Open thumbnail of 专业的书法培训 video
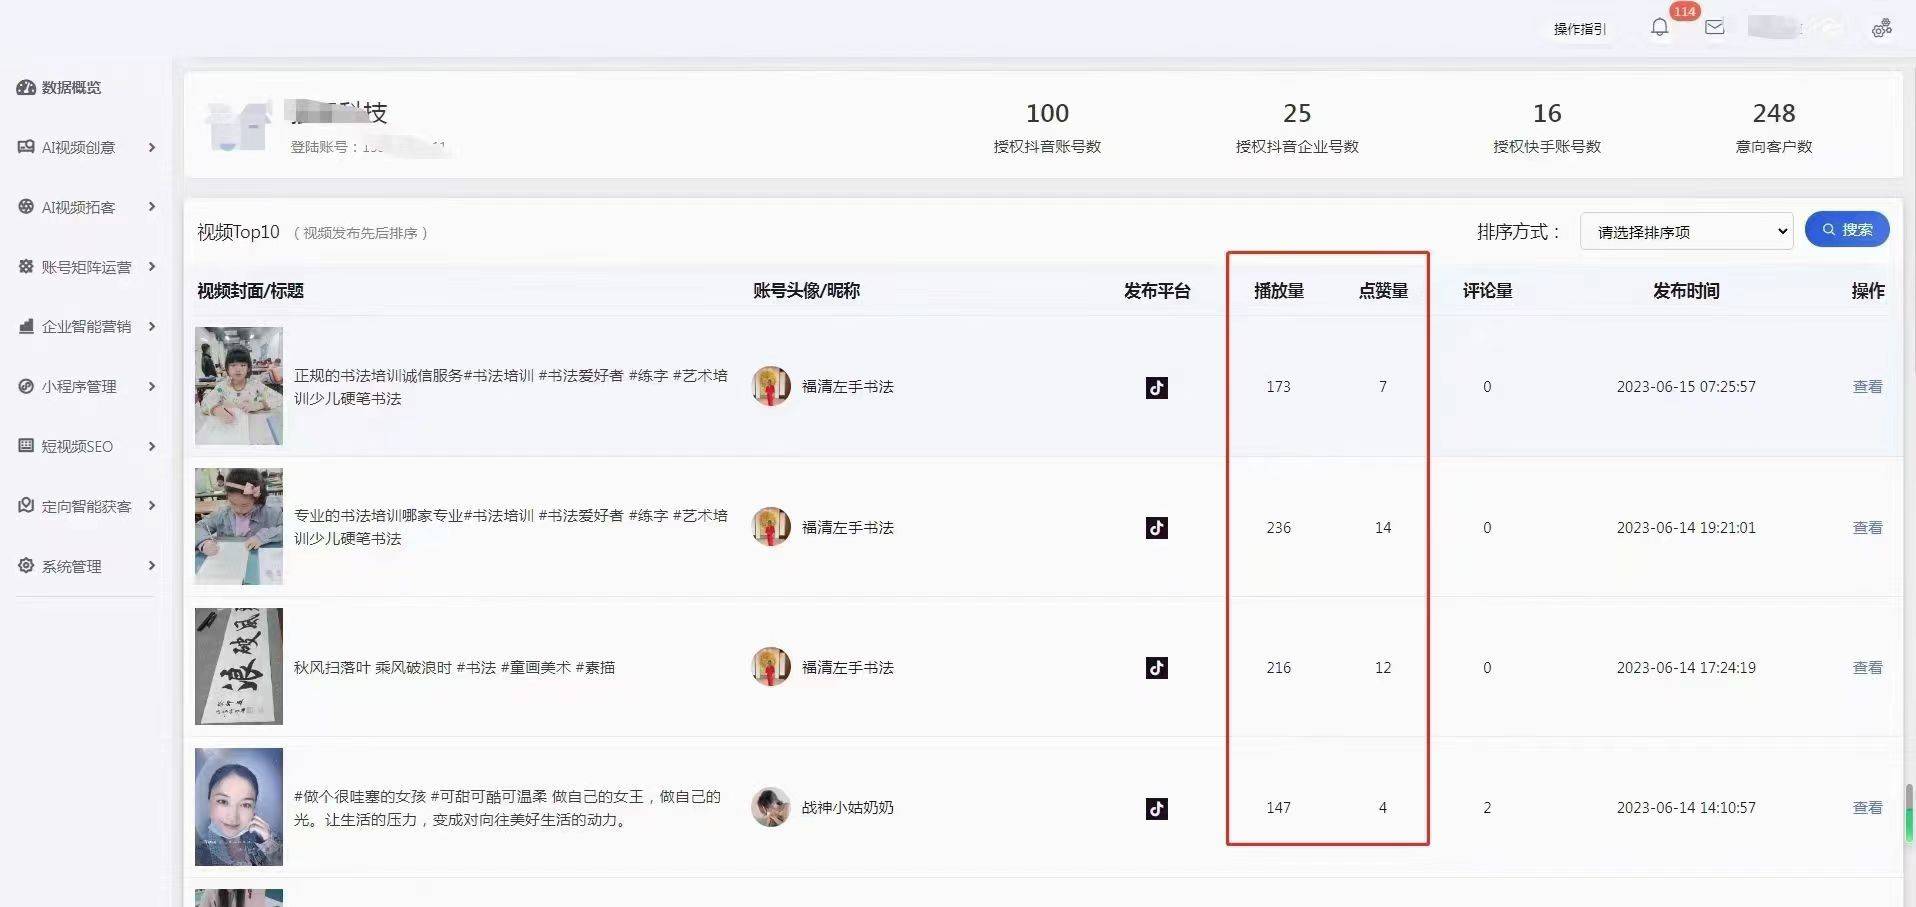1916x907 pixels. tap(239, 526)
